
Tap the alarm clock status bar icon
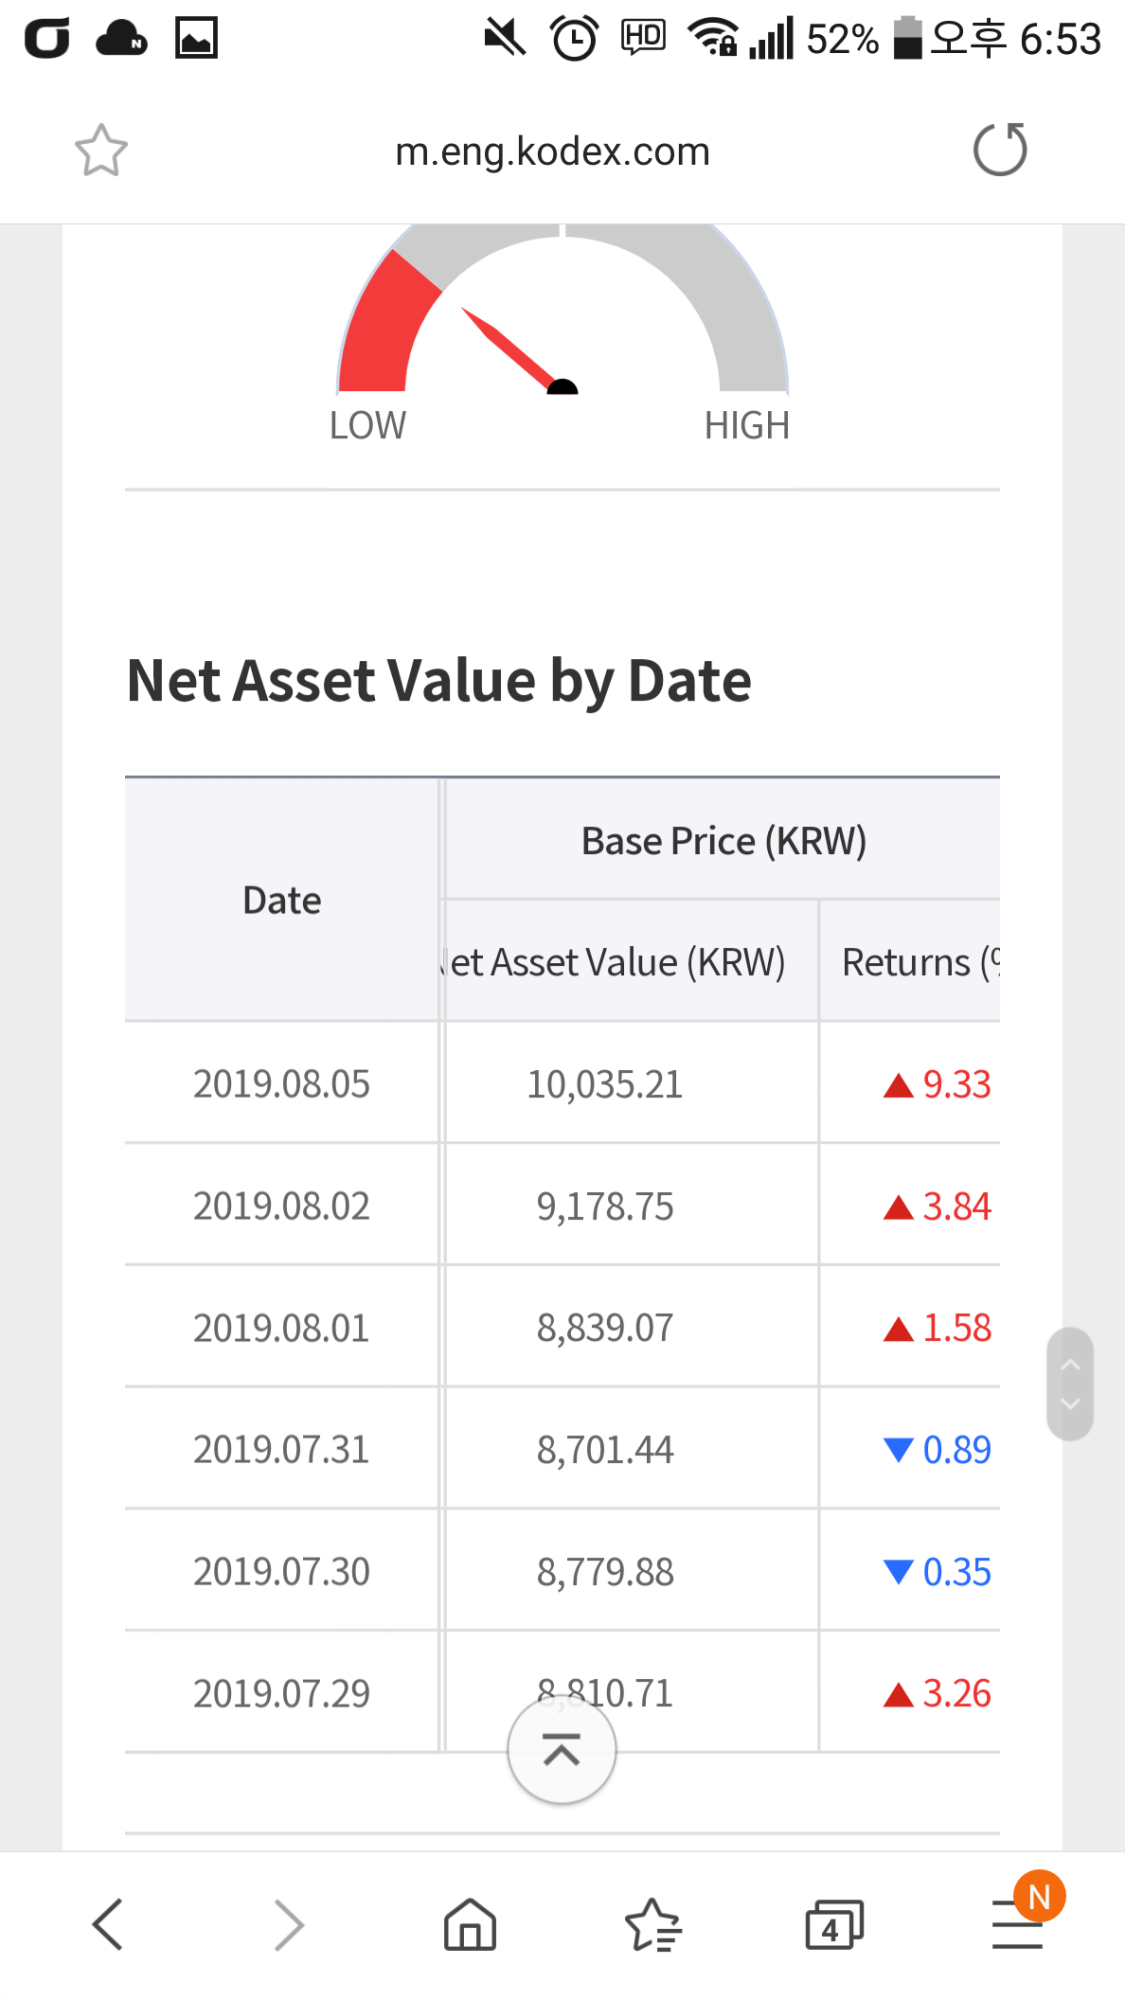574,39
